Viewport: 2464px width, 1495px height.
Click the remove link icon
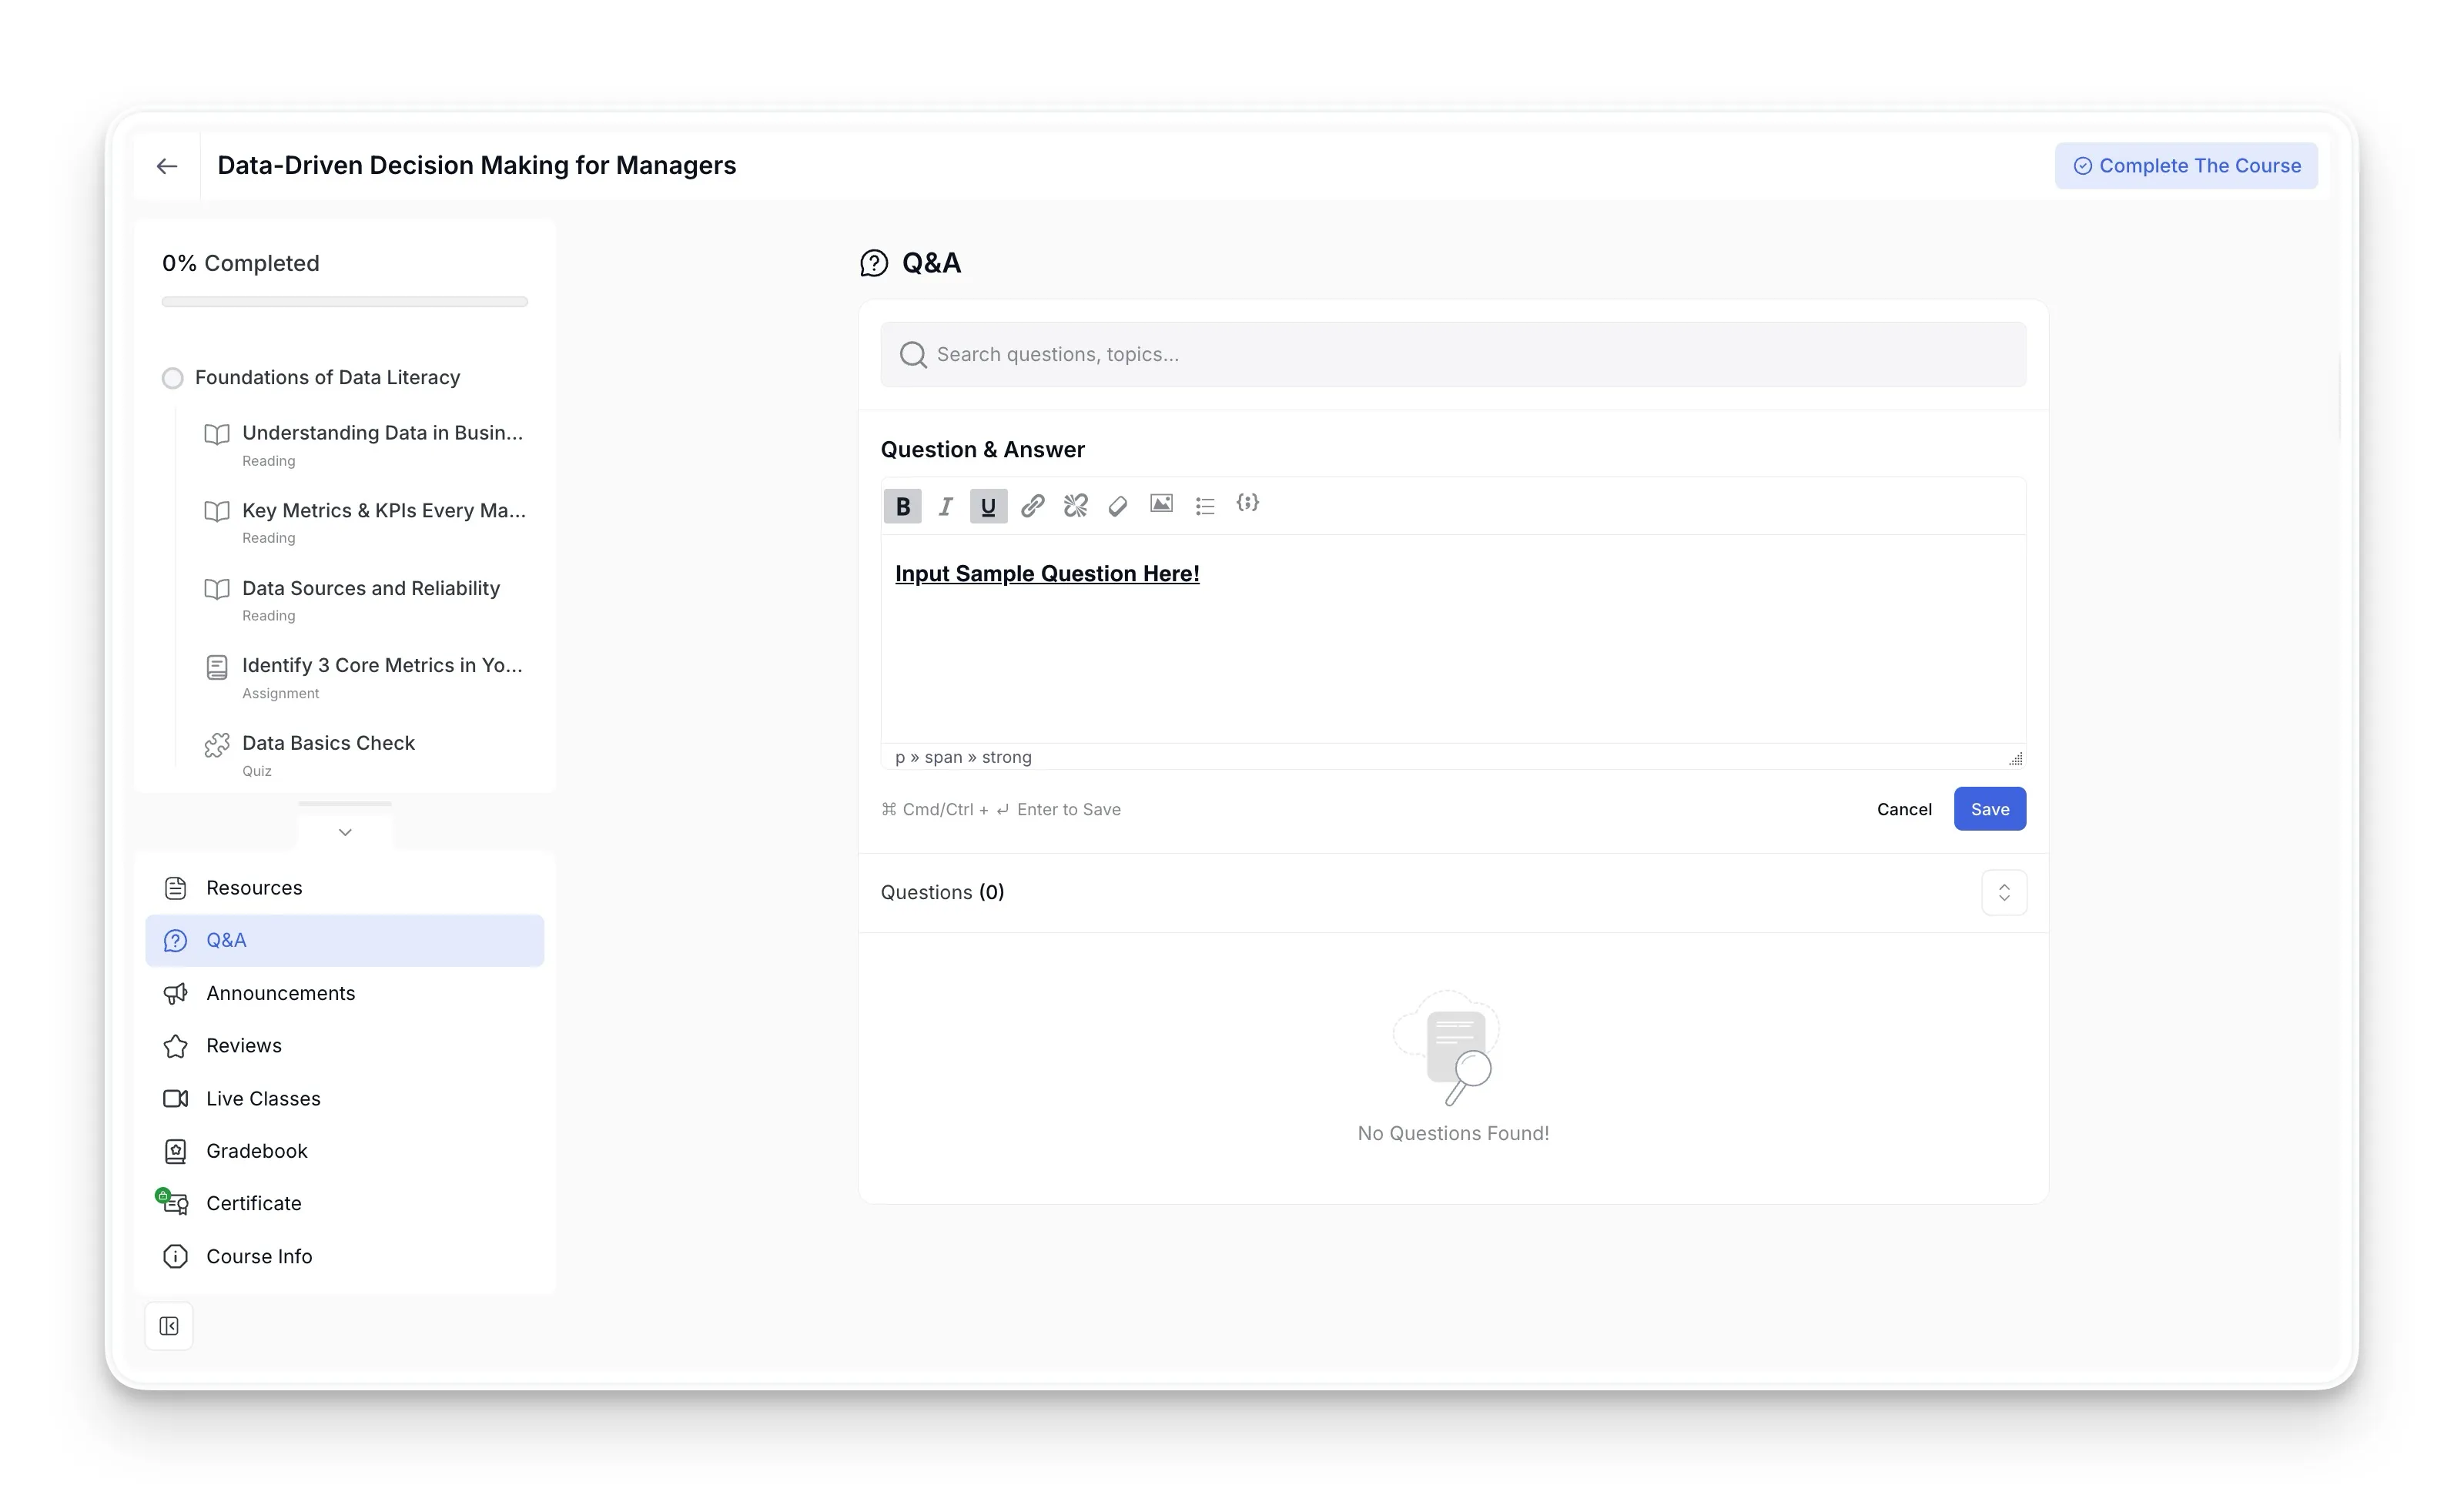pos(1075,506)
